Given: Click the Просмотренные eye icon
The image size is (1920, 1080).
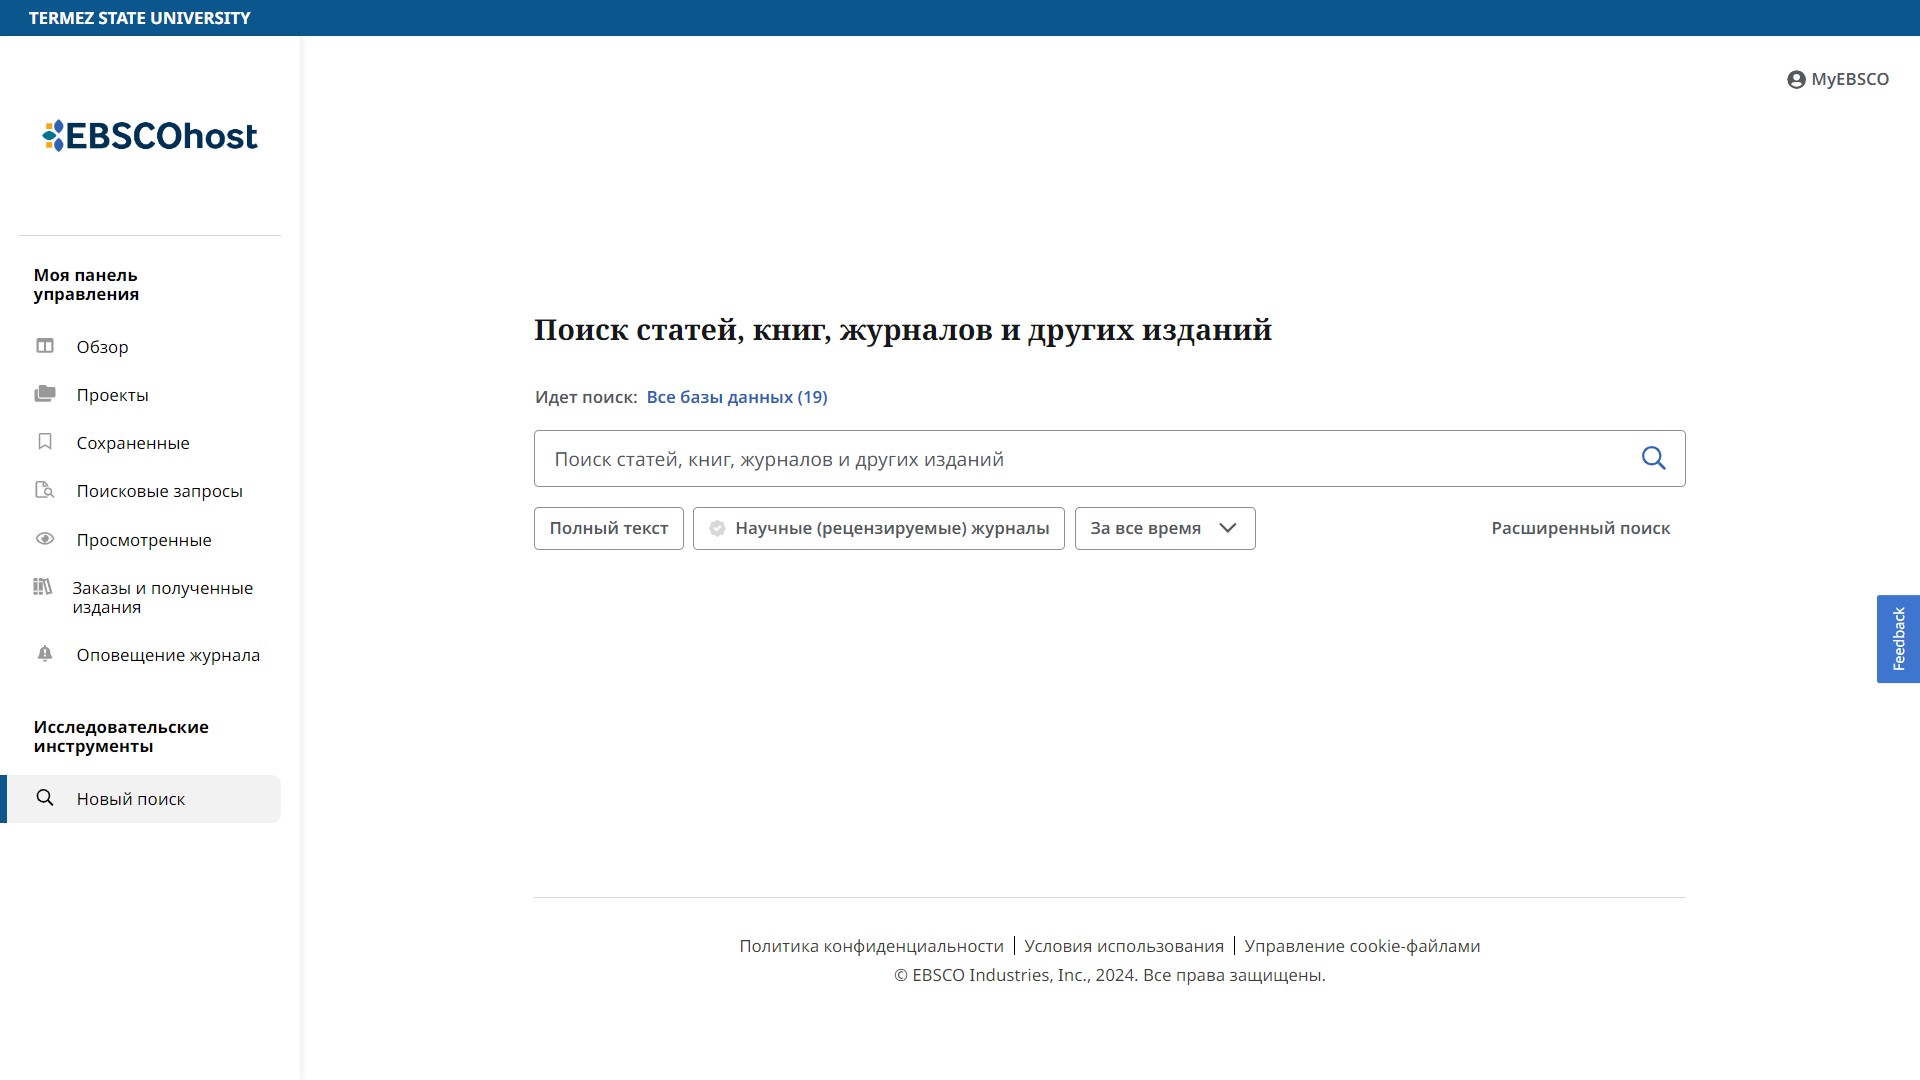Looking at the screenshot, I should coord(45,539).
